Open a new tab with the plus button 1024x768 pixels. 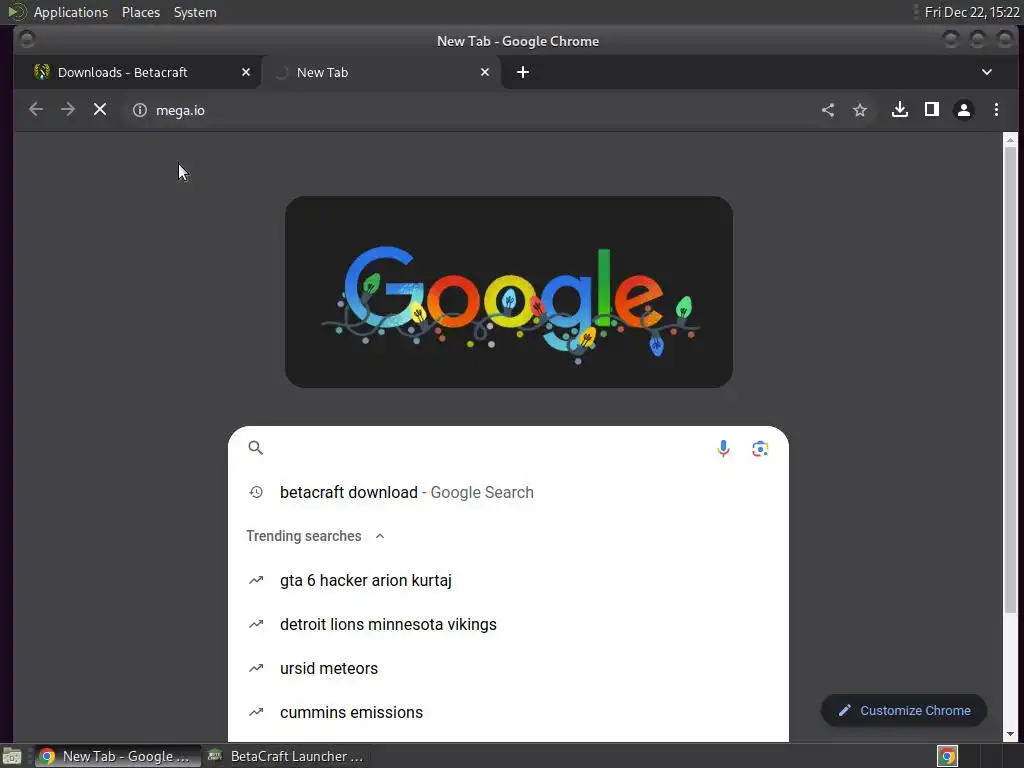tap(522, 72)
